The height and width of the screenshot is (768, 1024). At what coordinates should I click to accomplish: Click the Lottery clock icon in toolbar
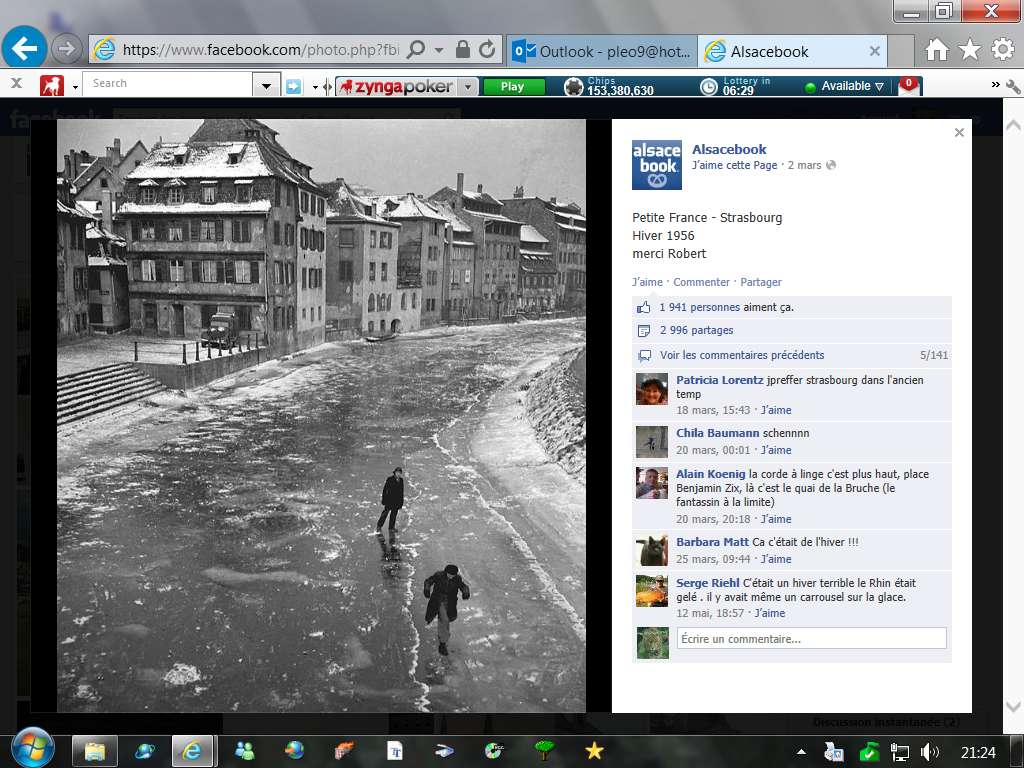(708, 87)
